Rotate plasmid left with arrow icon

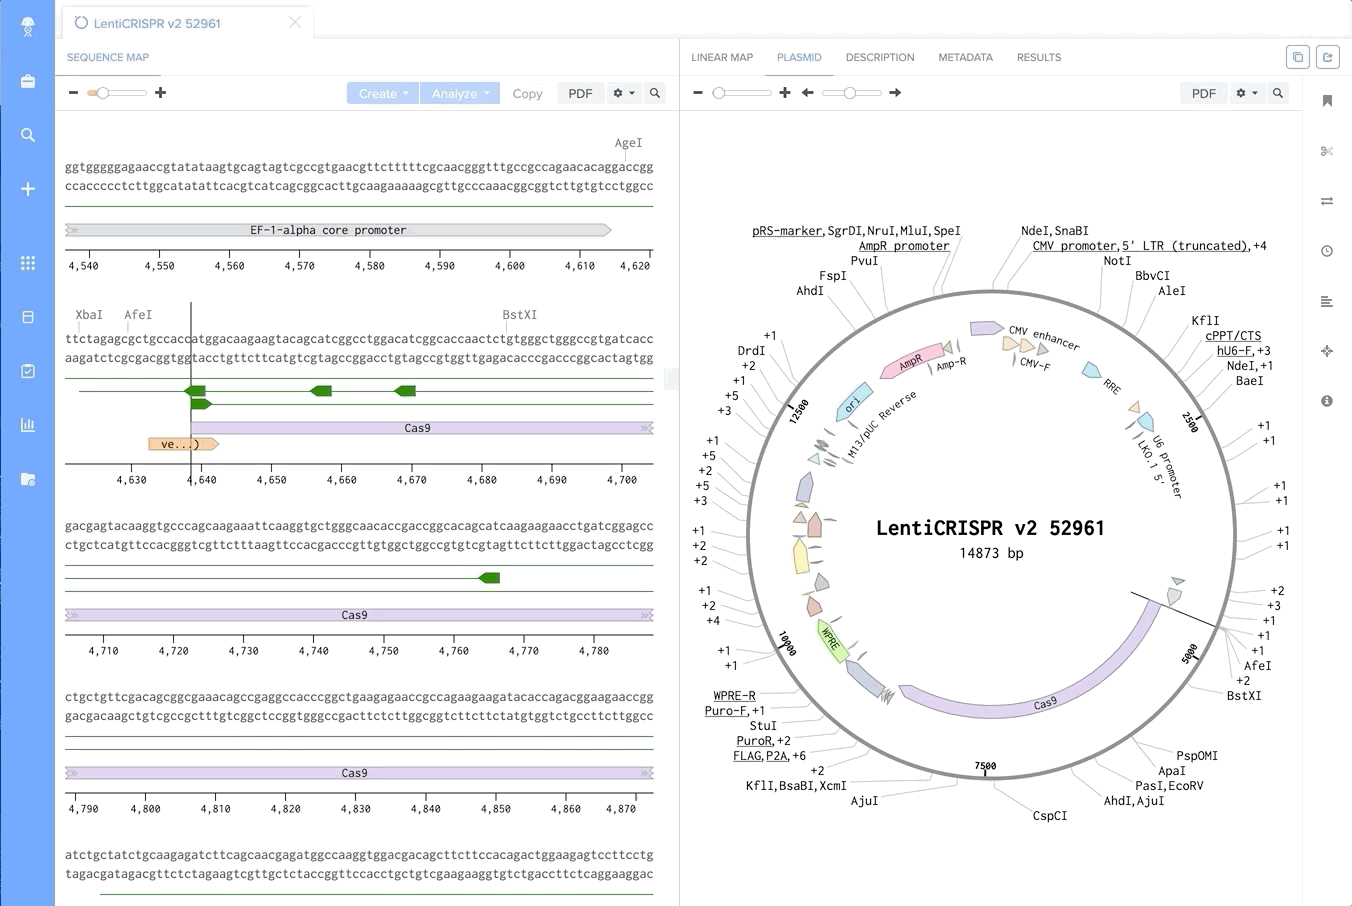(808, 93)
